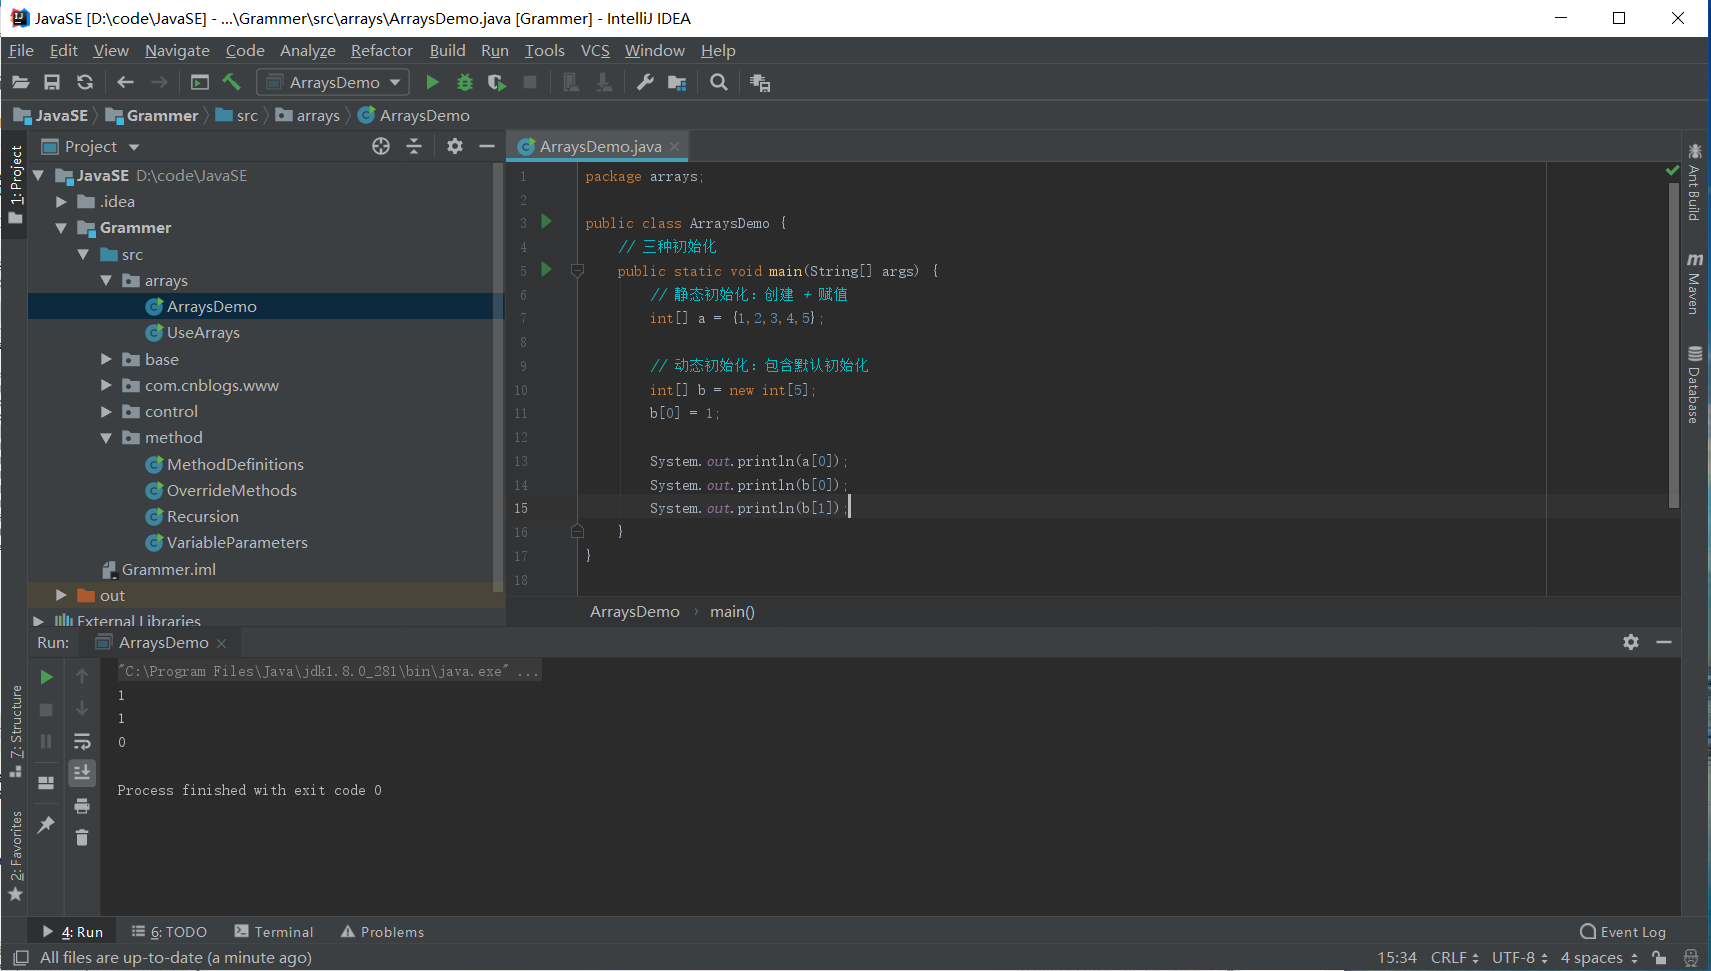Toggle soft-wrap in Run console
This screenshot has width=1711, height=971.
click(82, 741)
